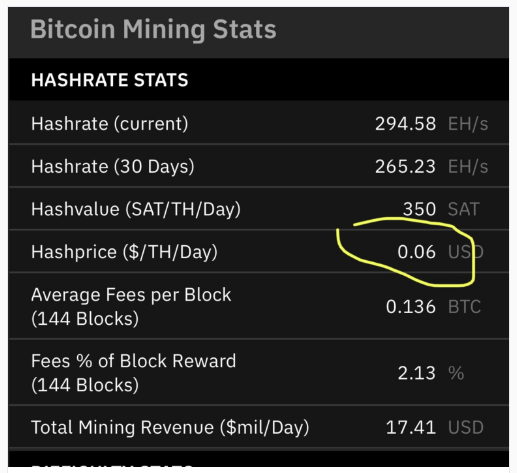The height and width of the screenshot is (473, 517).
Task: Click Fees % of Block Reward label
Action: click(x=134, y=373)
